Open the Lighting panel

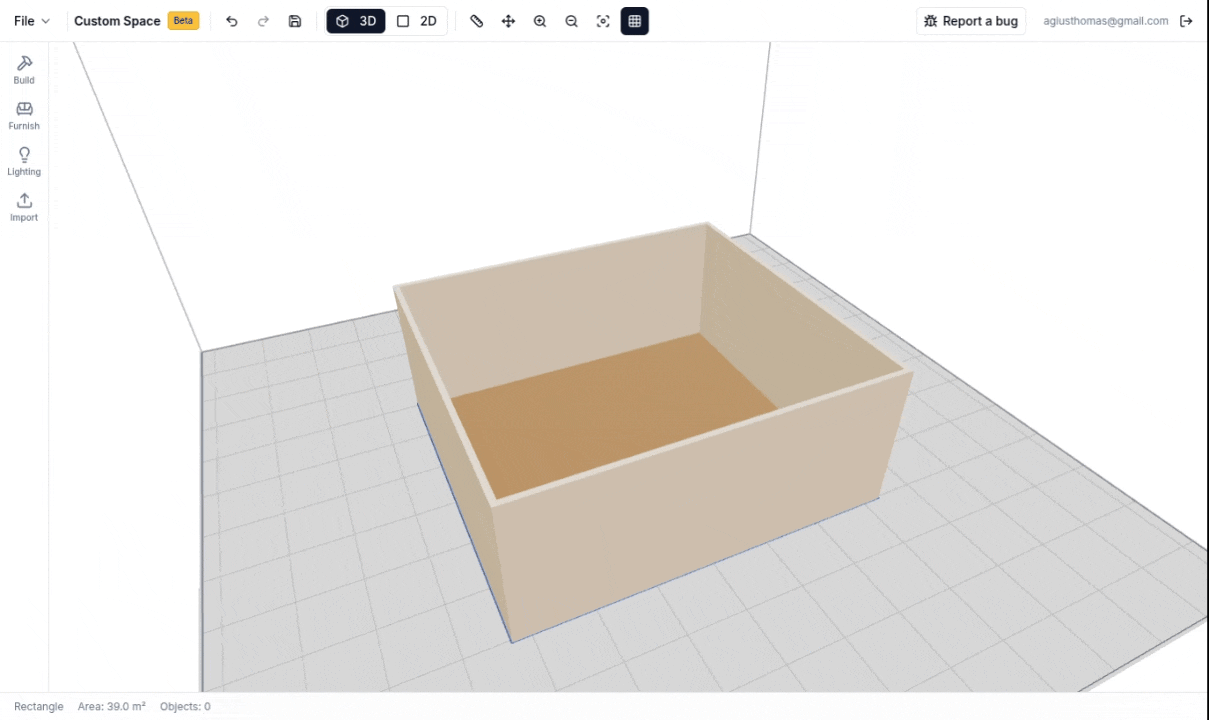click(24, 162)
